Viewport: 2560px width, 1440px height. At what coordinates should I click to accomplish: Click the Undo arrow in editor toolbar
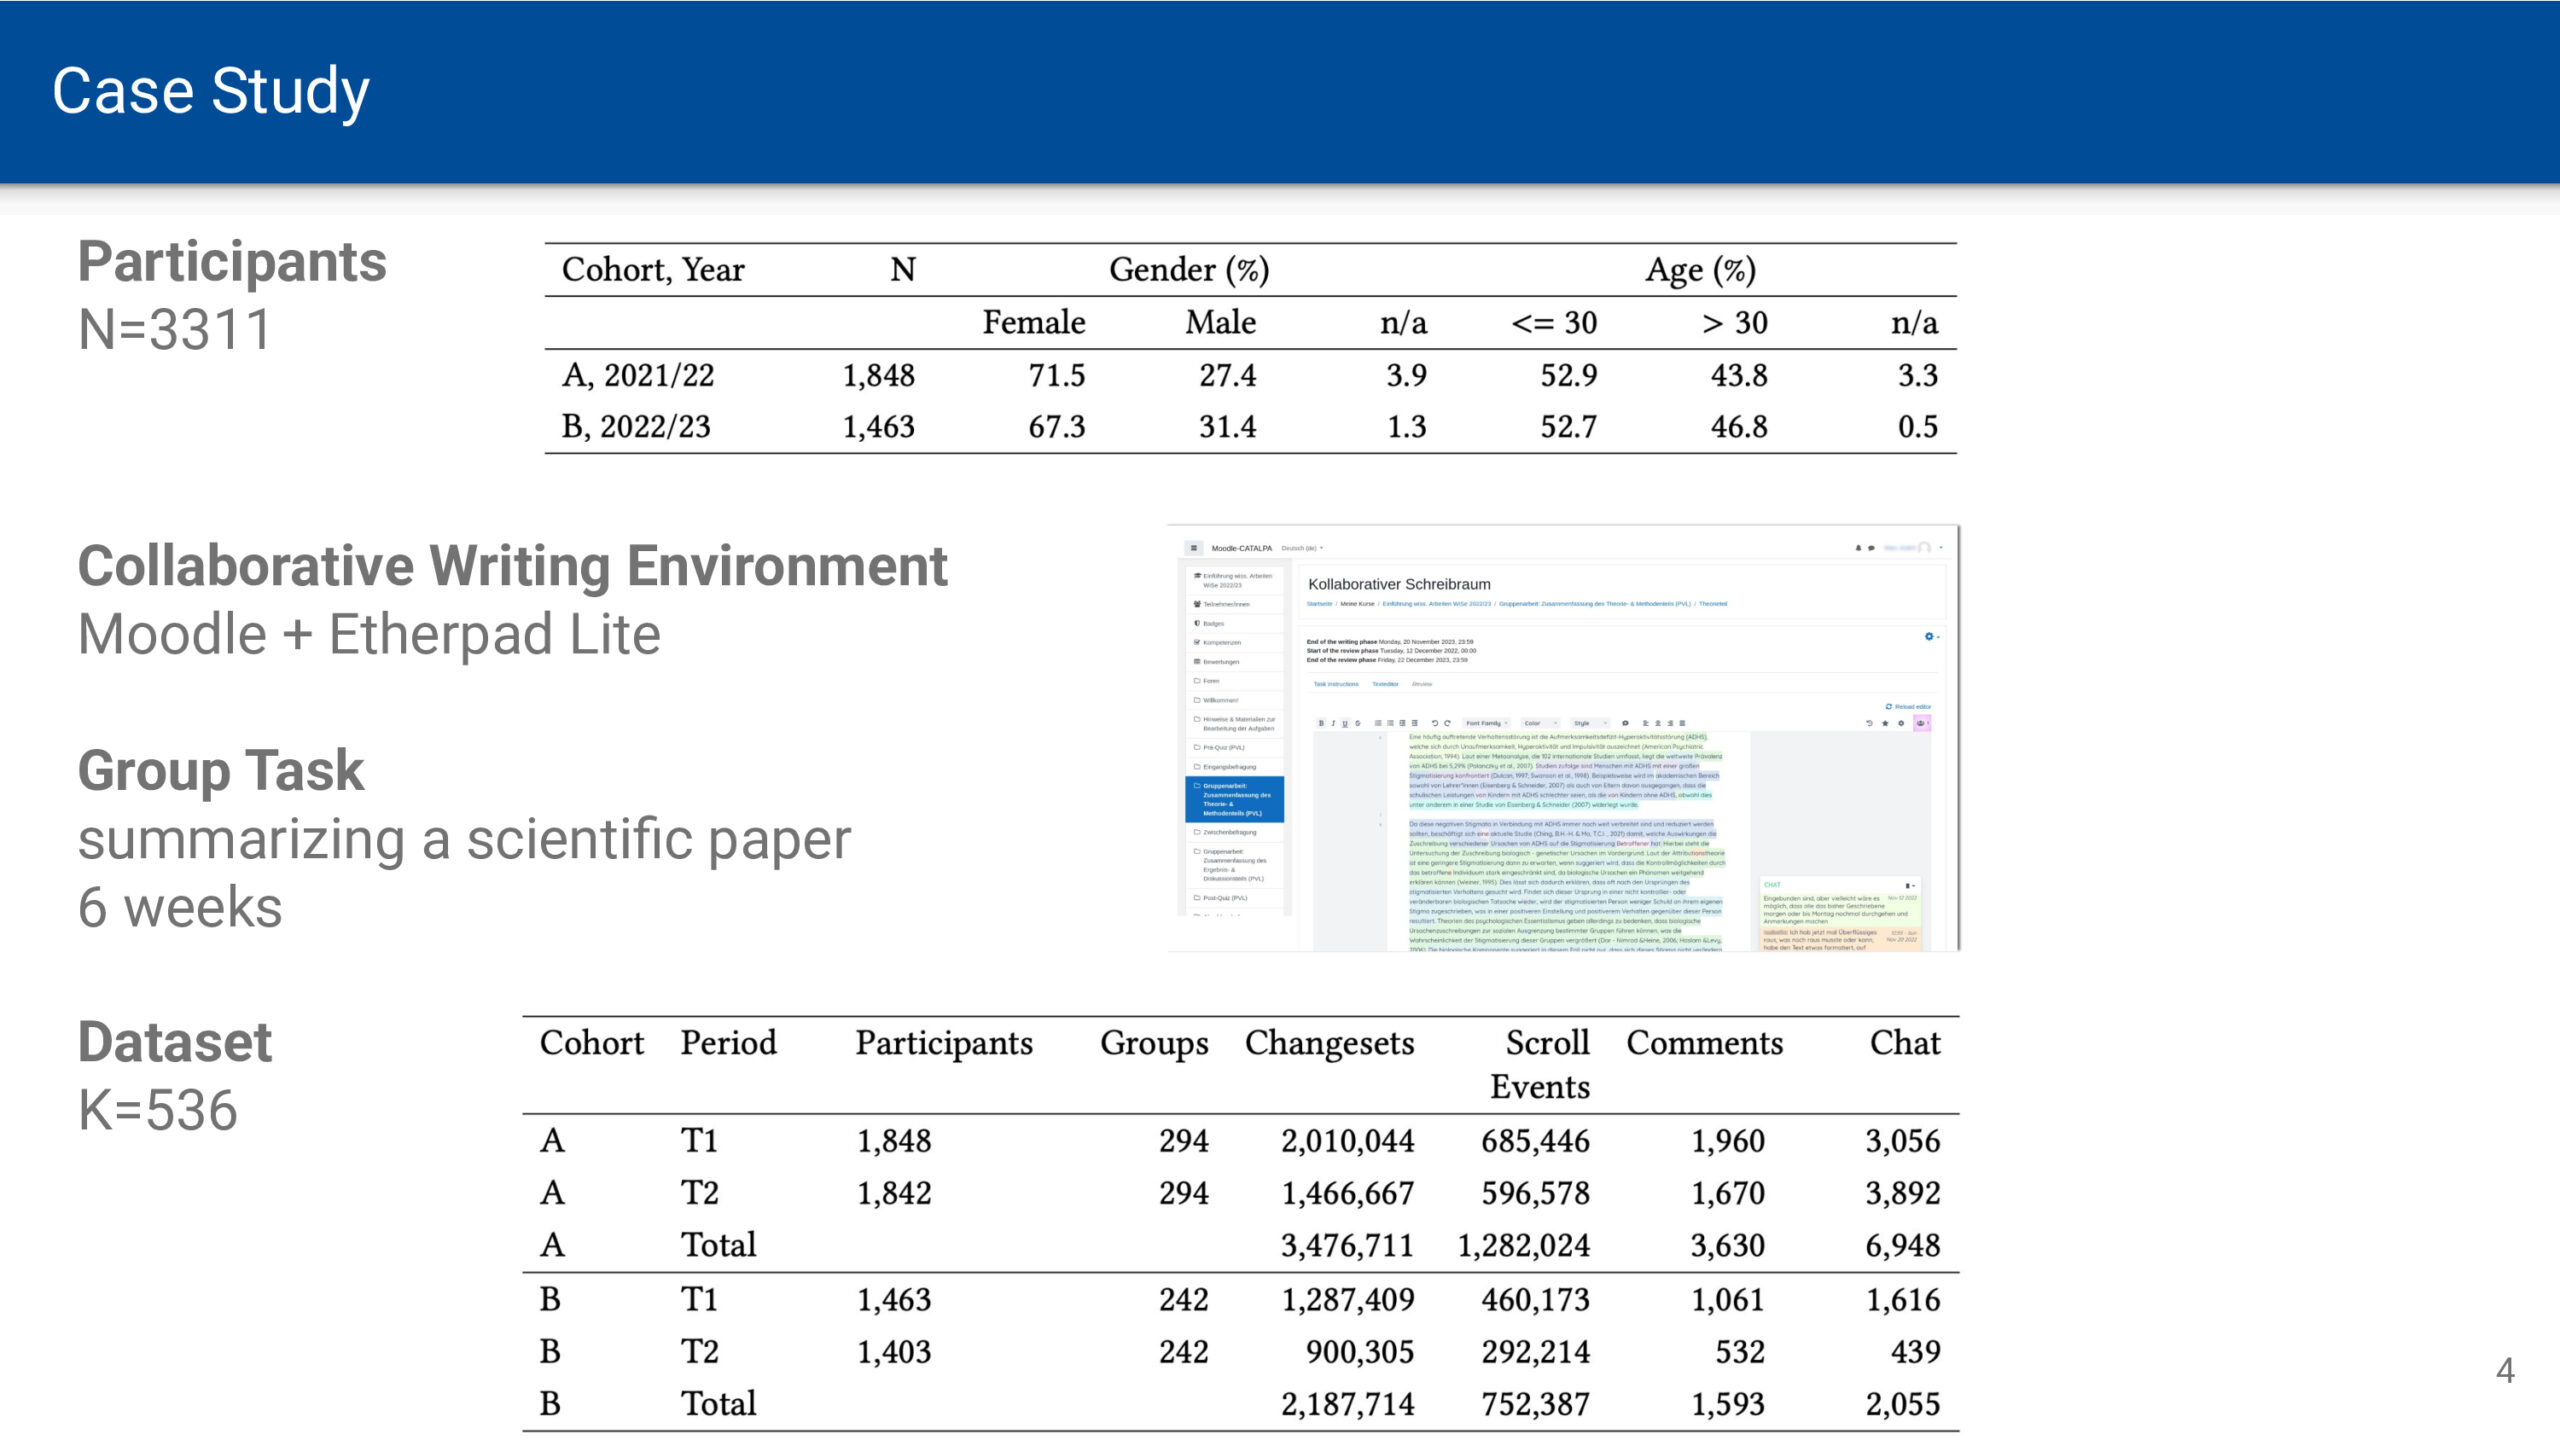point(1435,723)
